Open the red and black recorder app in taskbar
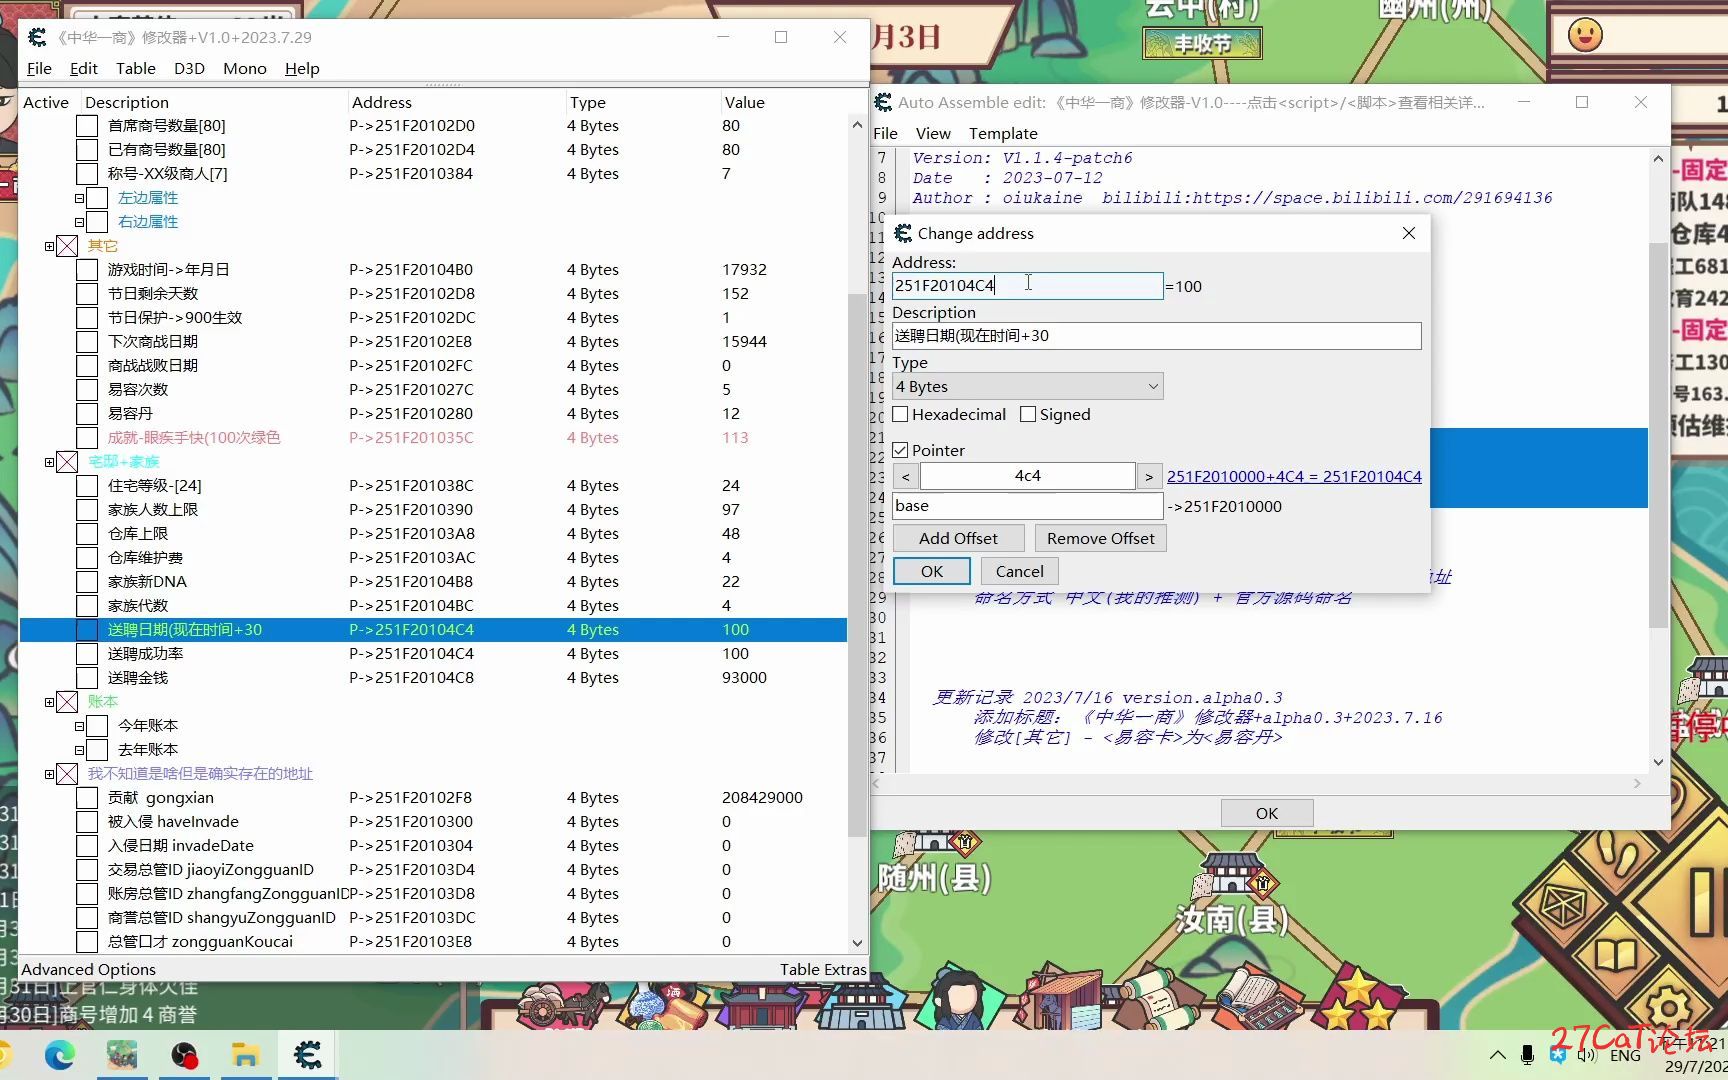 (x=184, y=1055)
